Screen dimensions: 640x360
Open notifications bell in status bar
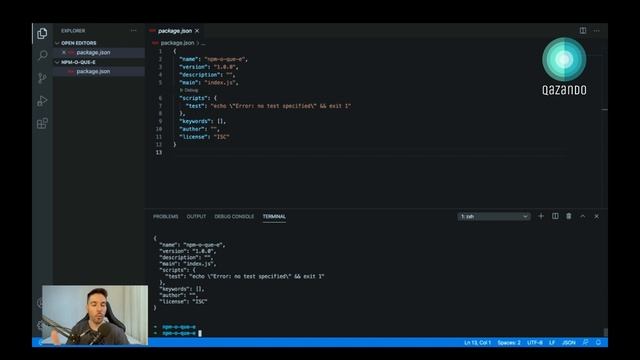pos(598,343)
